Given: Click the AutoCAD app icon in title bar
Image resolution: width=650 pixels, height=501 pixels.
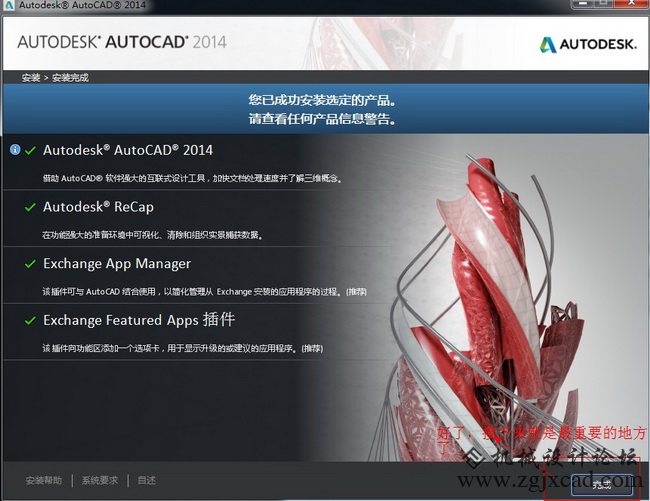Looking at the screenshot, I should [x=9, y=5].
